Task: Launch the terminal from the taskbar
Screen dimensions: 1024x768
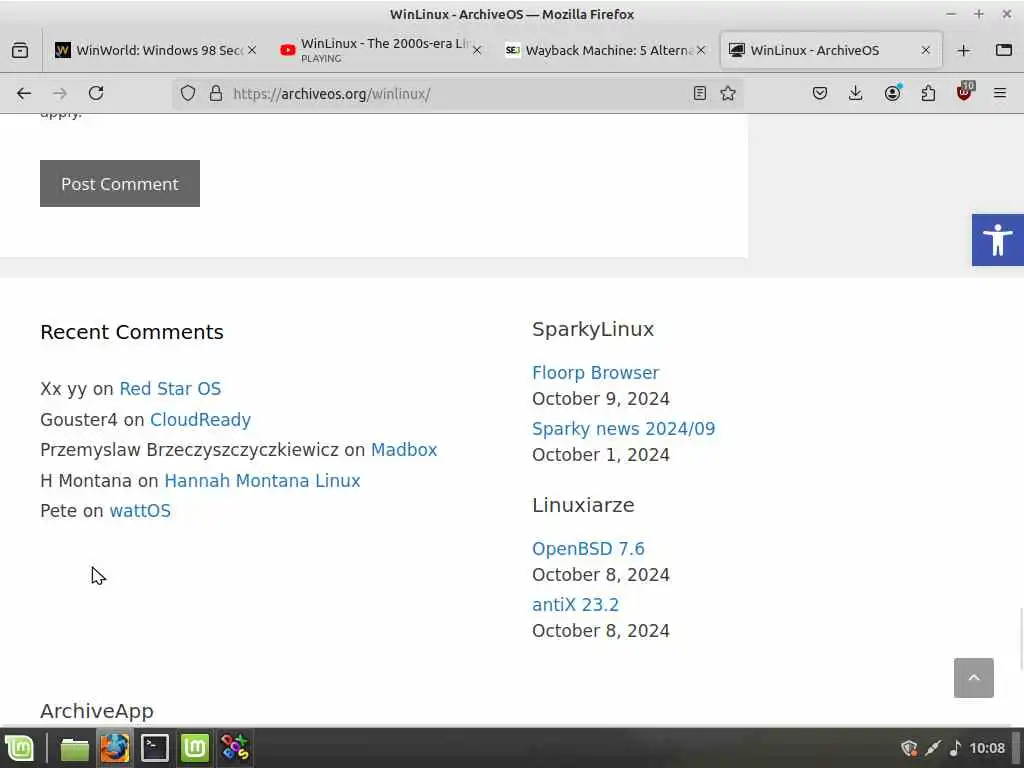Action: click(x=155, y=748)
